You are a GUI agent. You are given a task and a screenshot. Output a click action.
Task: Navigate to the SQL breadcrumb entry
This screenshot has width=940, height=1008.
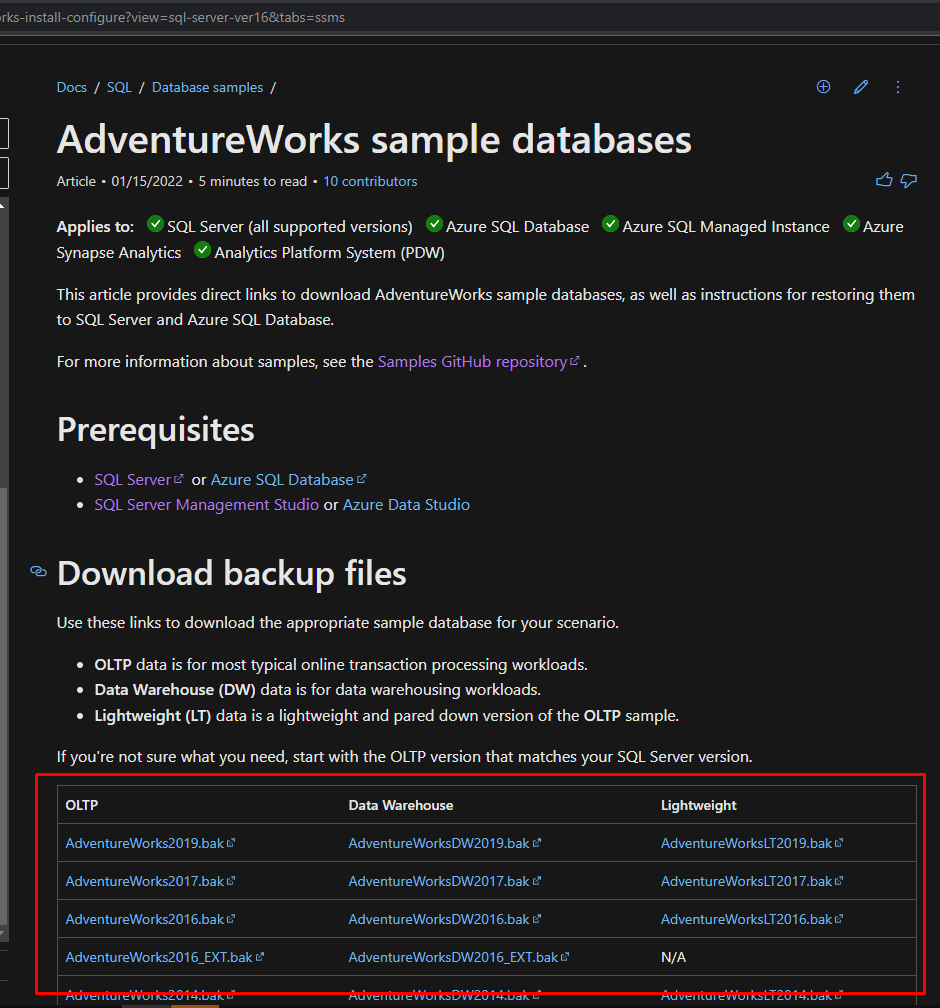(x=119, y=87)
